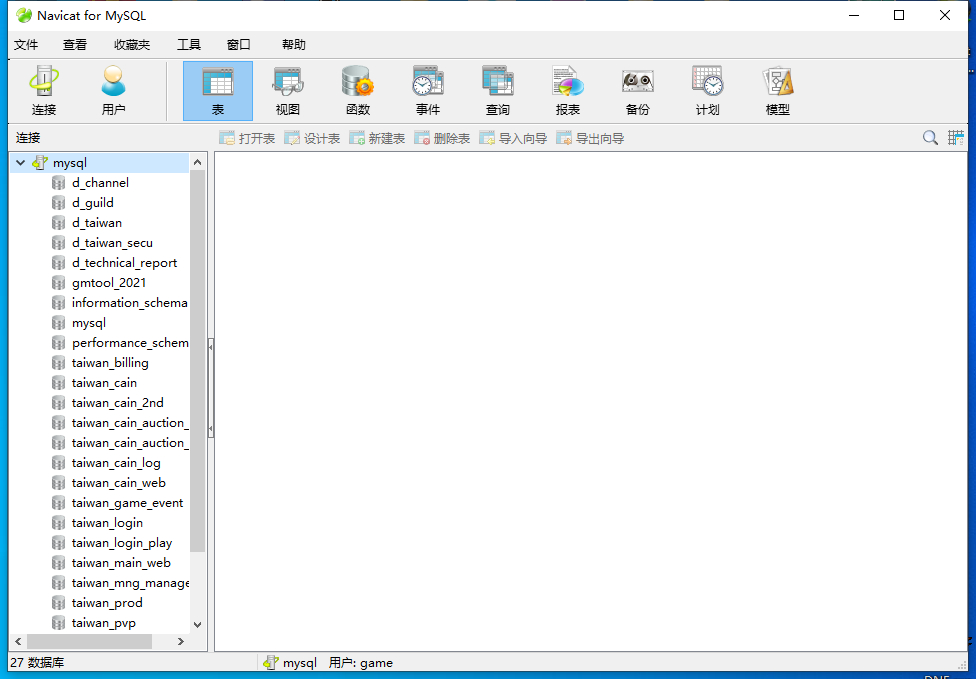
Task: Select the d_guild database
Action: pos(93,203)
